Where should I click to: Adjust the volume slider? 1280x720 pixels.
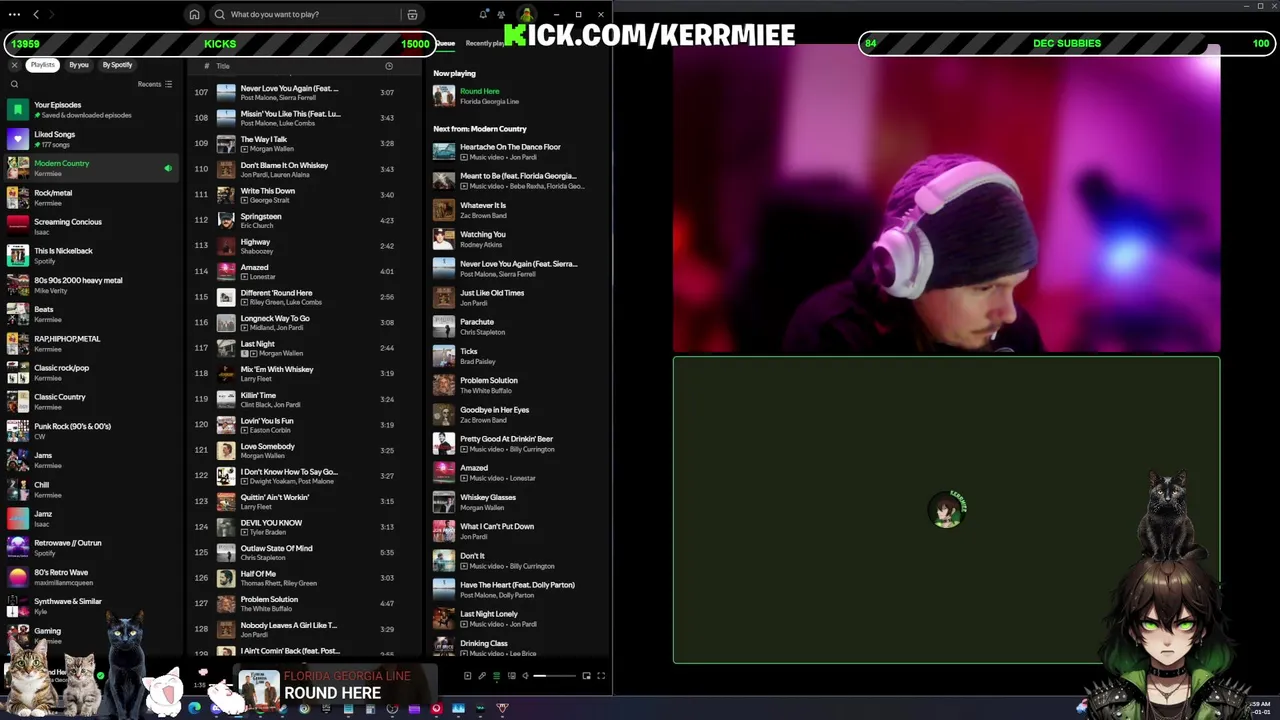[555, 675]
